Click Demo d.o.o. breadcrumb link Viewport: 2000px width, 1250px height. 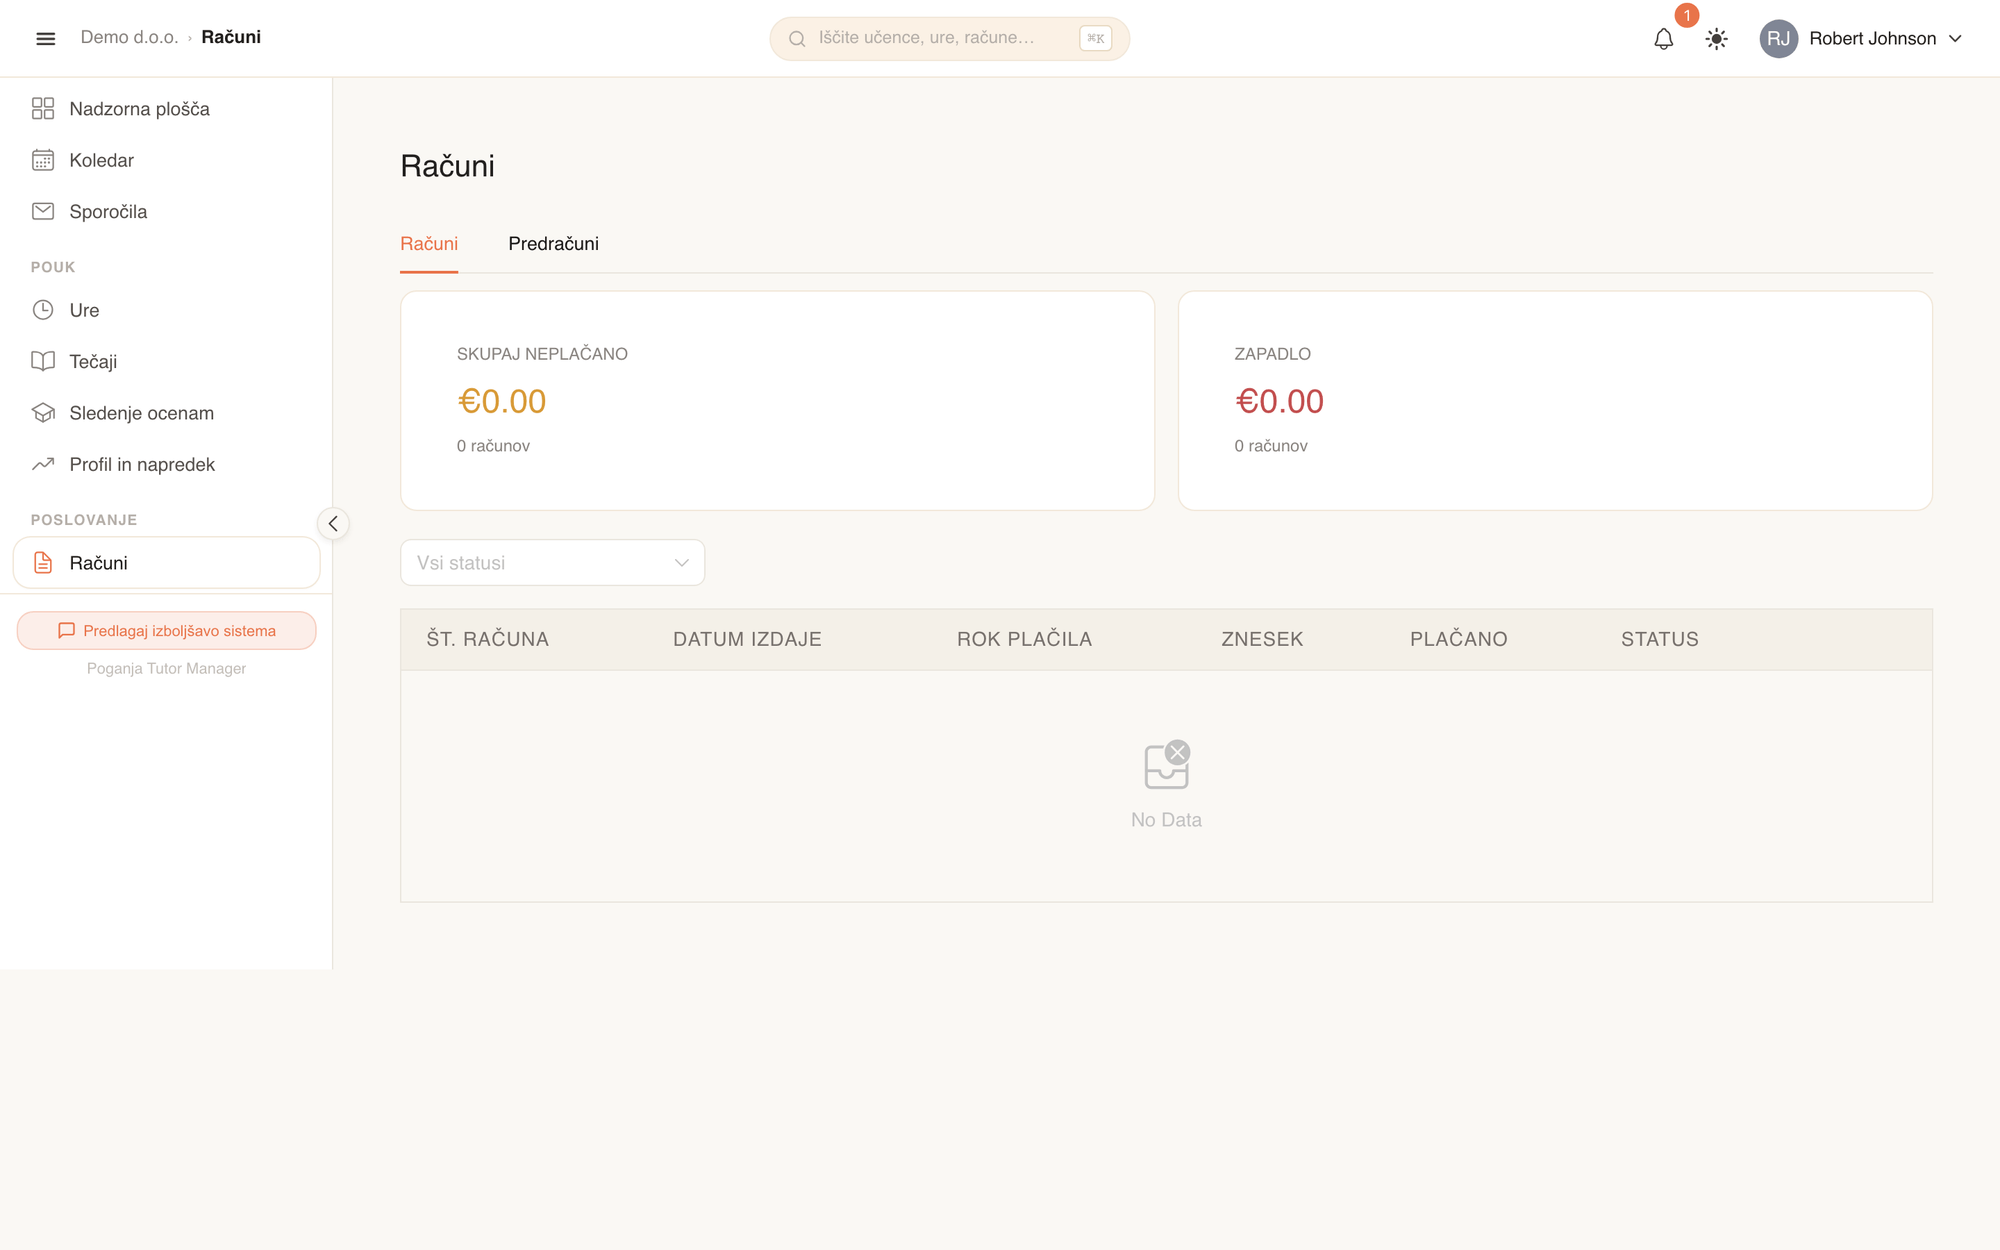(x=129, y=37)
